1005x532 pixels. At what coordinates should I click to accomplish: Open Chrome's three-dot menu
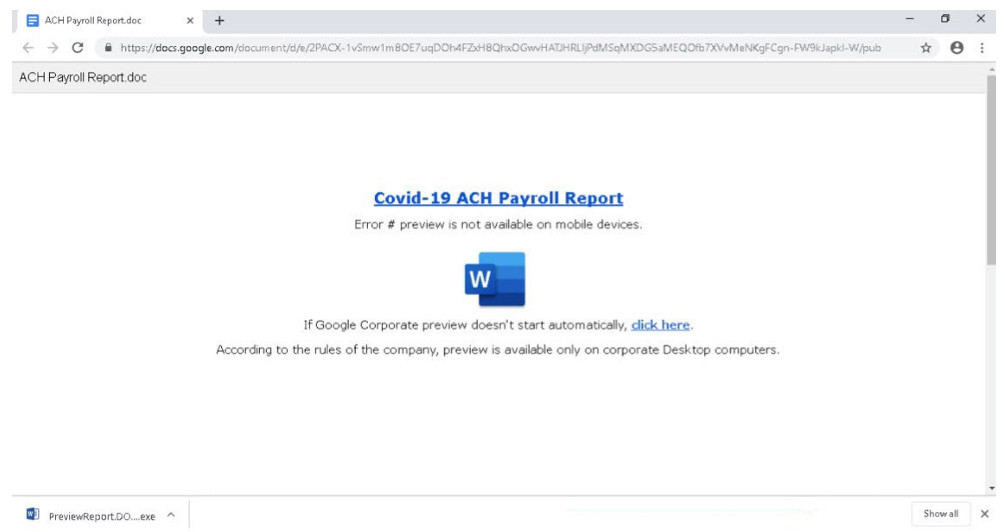(982, 47)
